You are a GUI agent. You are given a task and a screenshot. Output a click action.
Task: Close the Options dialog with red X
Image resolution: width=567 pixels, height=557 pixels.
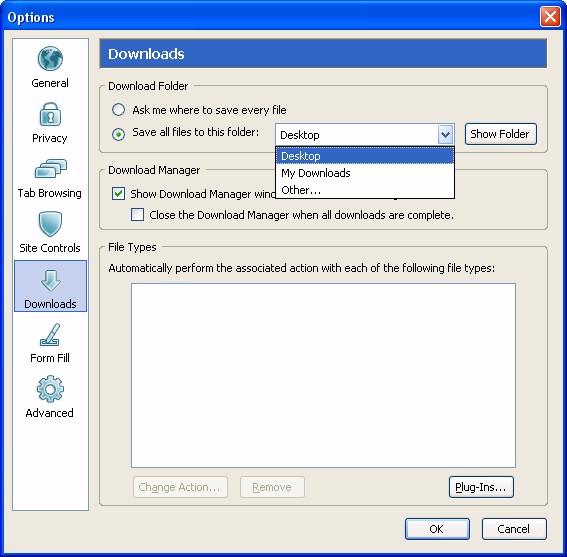[x=550, y=17]
